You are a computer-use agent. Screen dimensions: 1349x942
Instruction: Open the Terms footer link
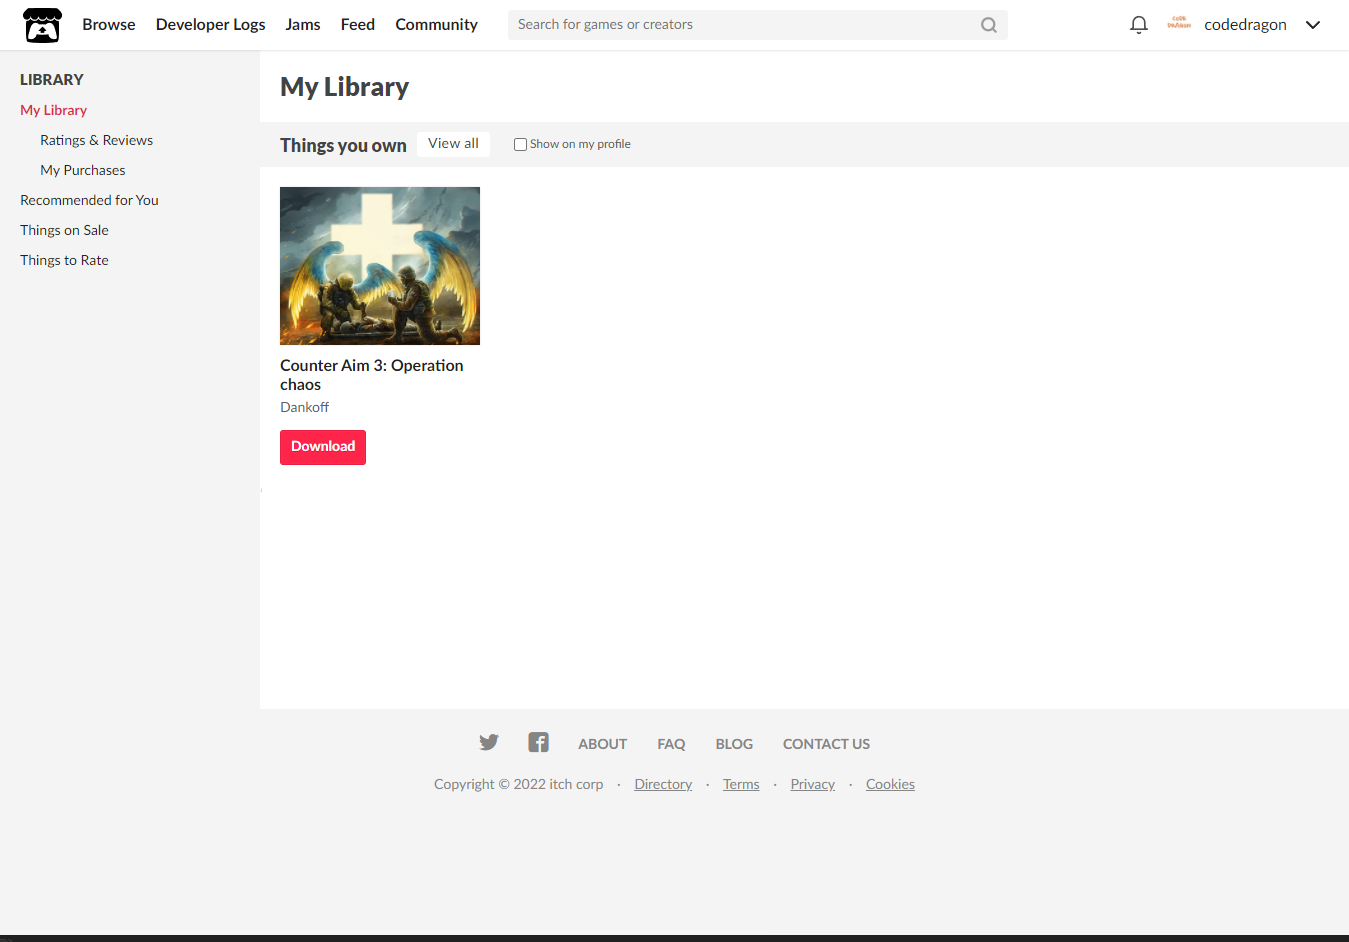coord(741,784)
